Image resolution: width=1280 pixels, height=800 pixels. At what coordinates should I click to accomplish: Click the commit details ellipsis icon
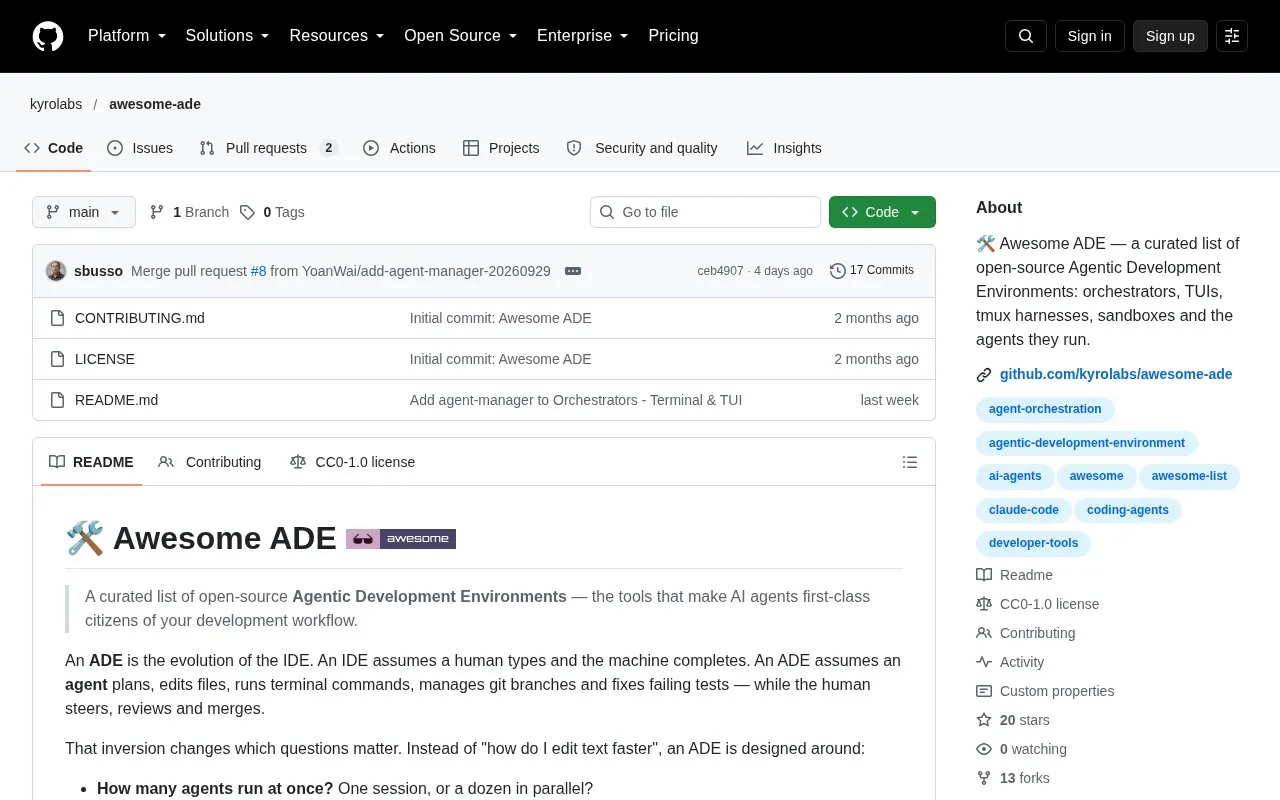coord(573,271)
